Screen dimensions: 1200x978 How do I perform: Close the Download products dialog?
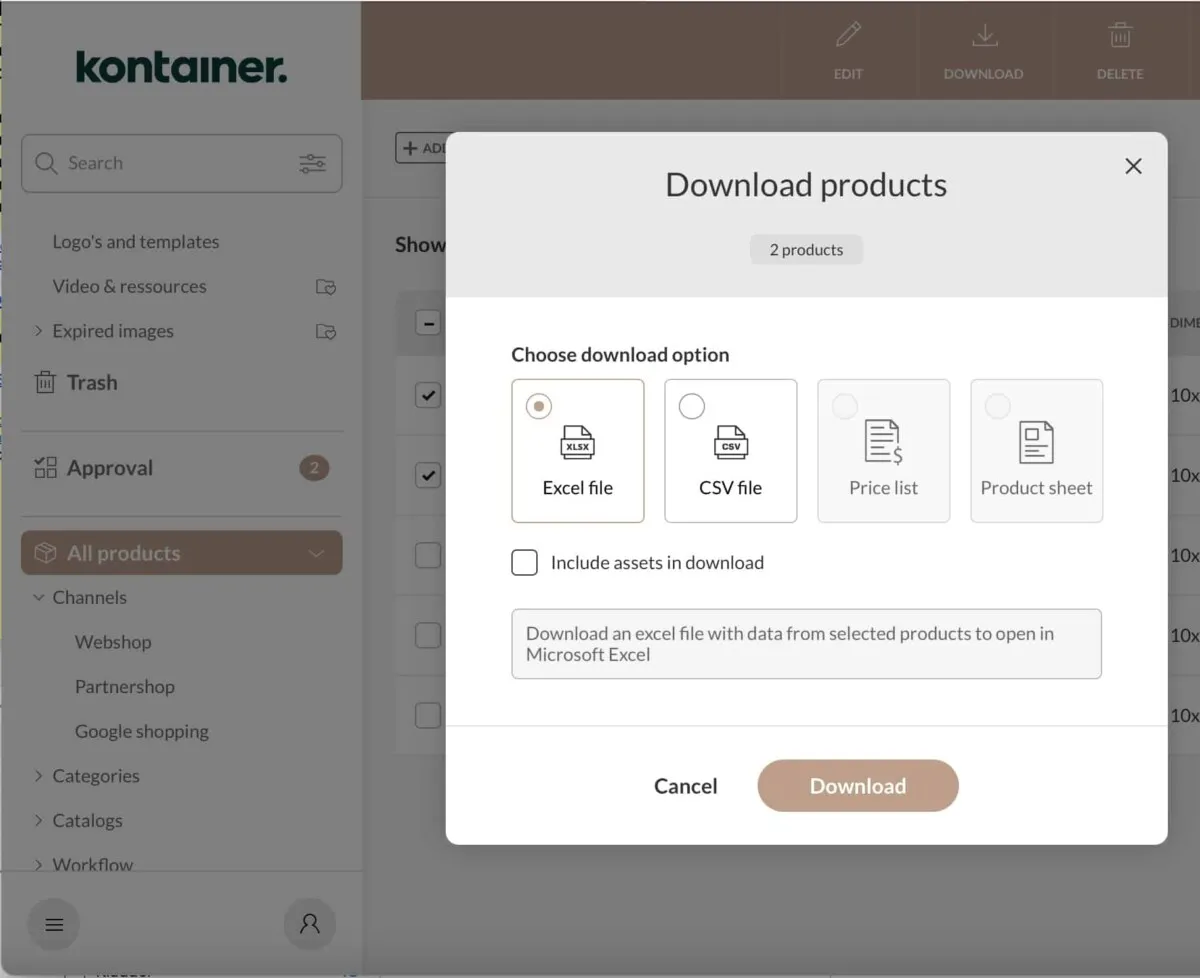(x=1133, y=166)
